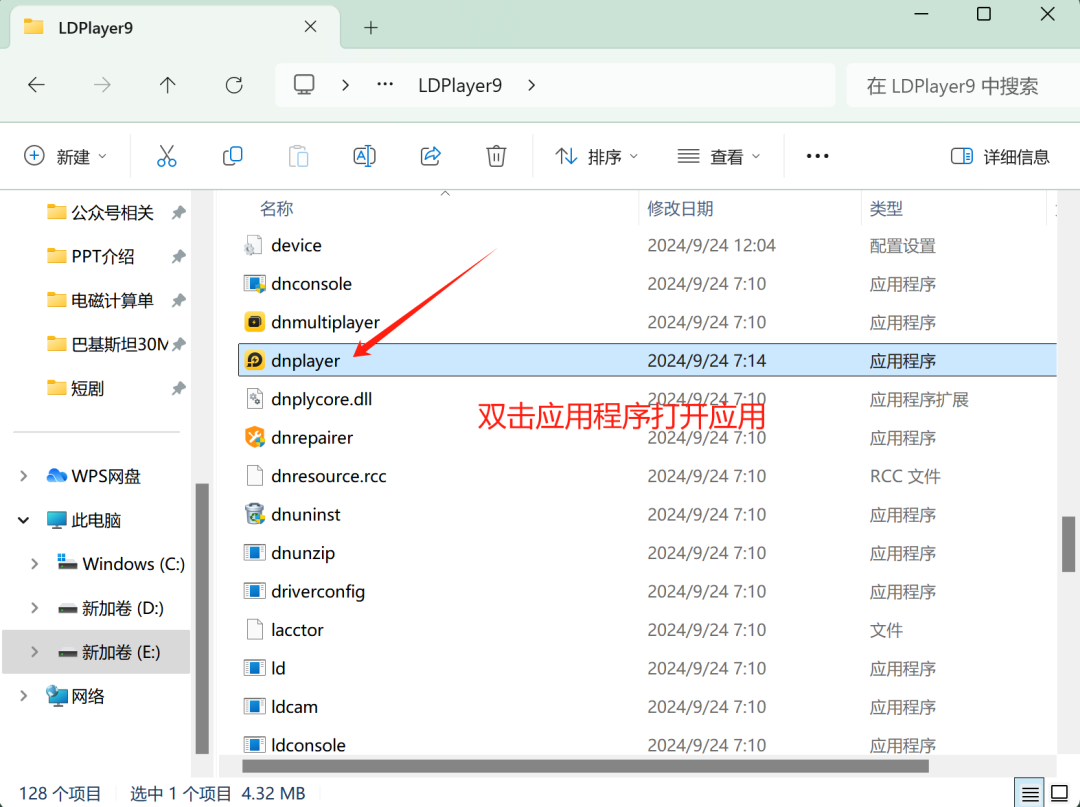
Task: Click the dnmultiplayer application icon
Action: click(x=255, y=322)
